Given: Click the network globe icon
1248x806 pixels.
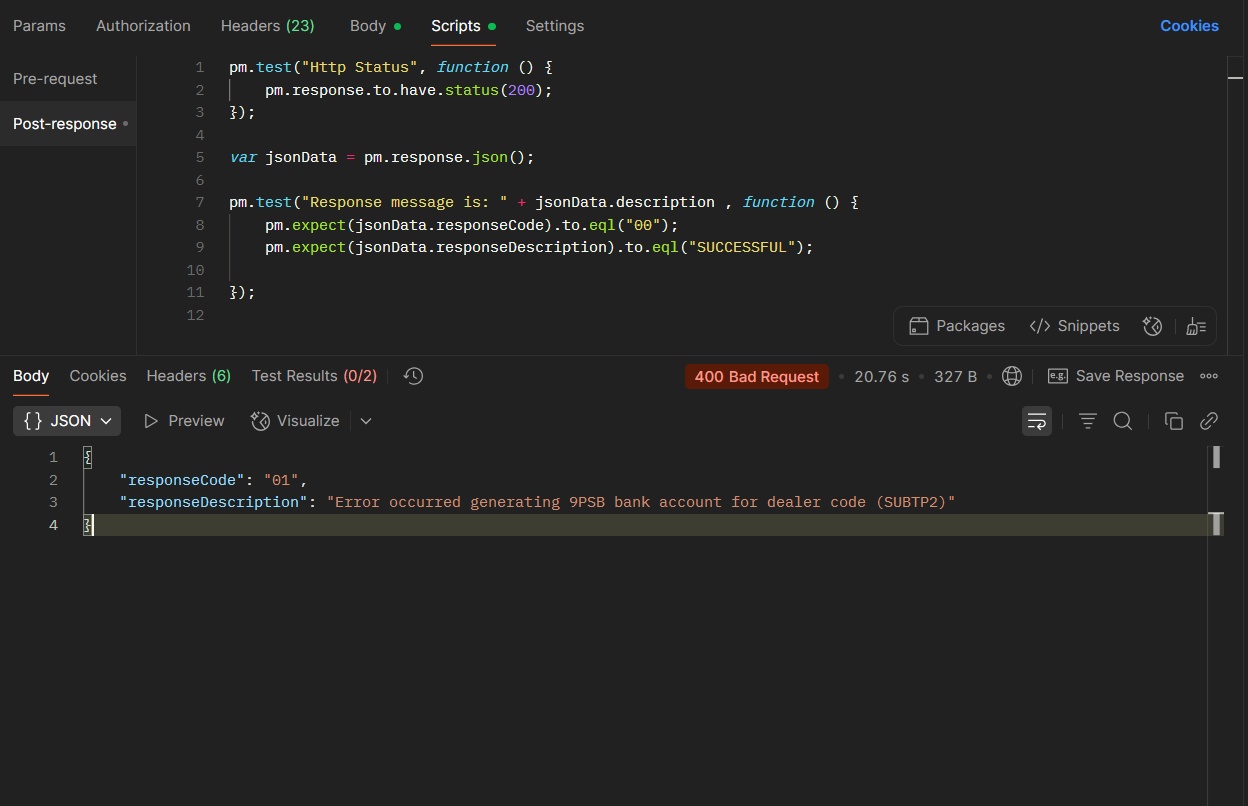Looking at the screenshot, I should click(x=1011, y=376).
